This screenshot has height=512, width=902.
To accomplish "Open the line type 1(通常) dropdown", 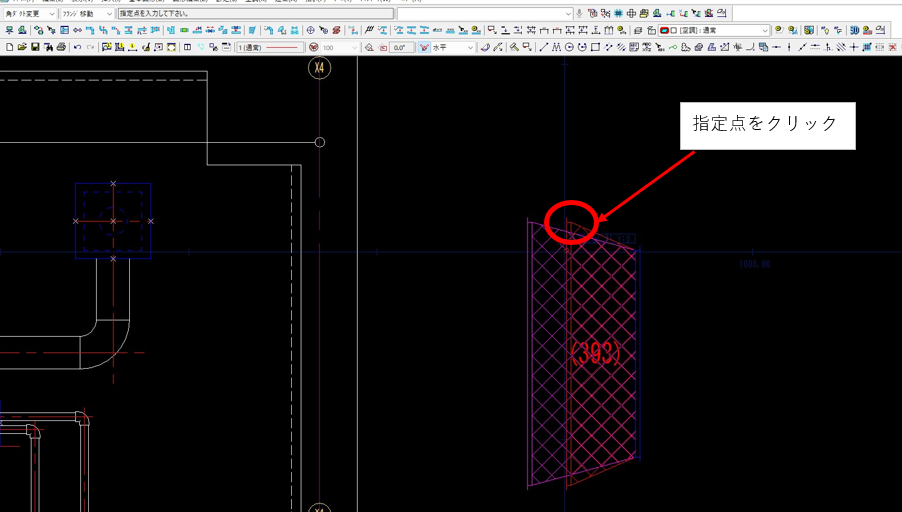I will coord(270,47).
